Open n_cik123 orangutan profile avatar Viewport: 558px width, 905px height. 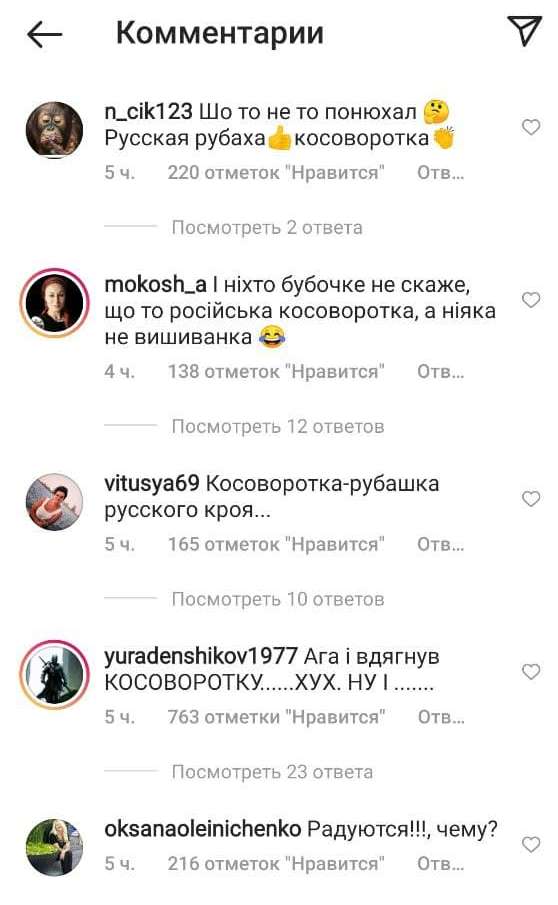pos(55,130)
